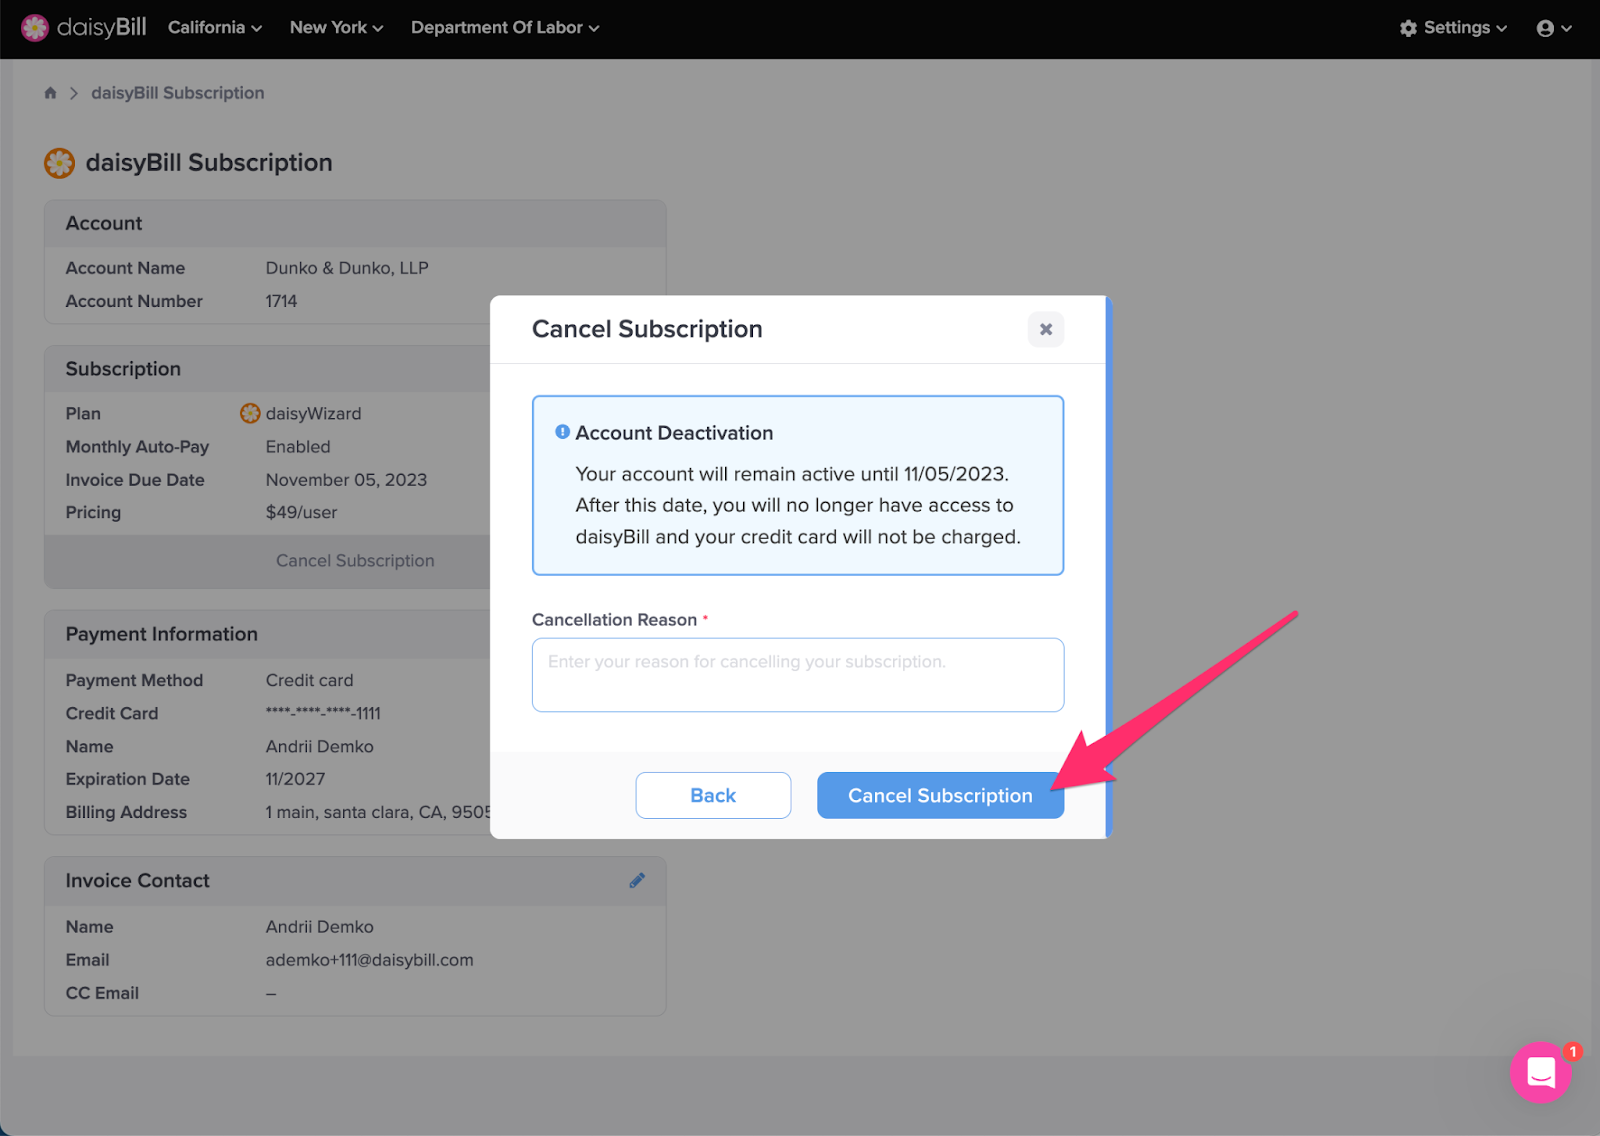Click the Account Deactivation info icon
This screenshot has height=1136, width=1600.
click(563, 432)
